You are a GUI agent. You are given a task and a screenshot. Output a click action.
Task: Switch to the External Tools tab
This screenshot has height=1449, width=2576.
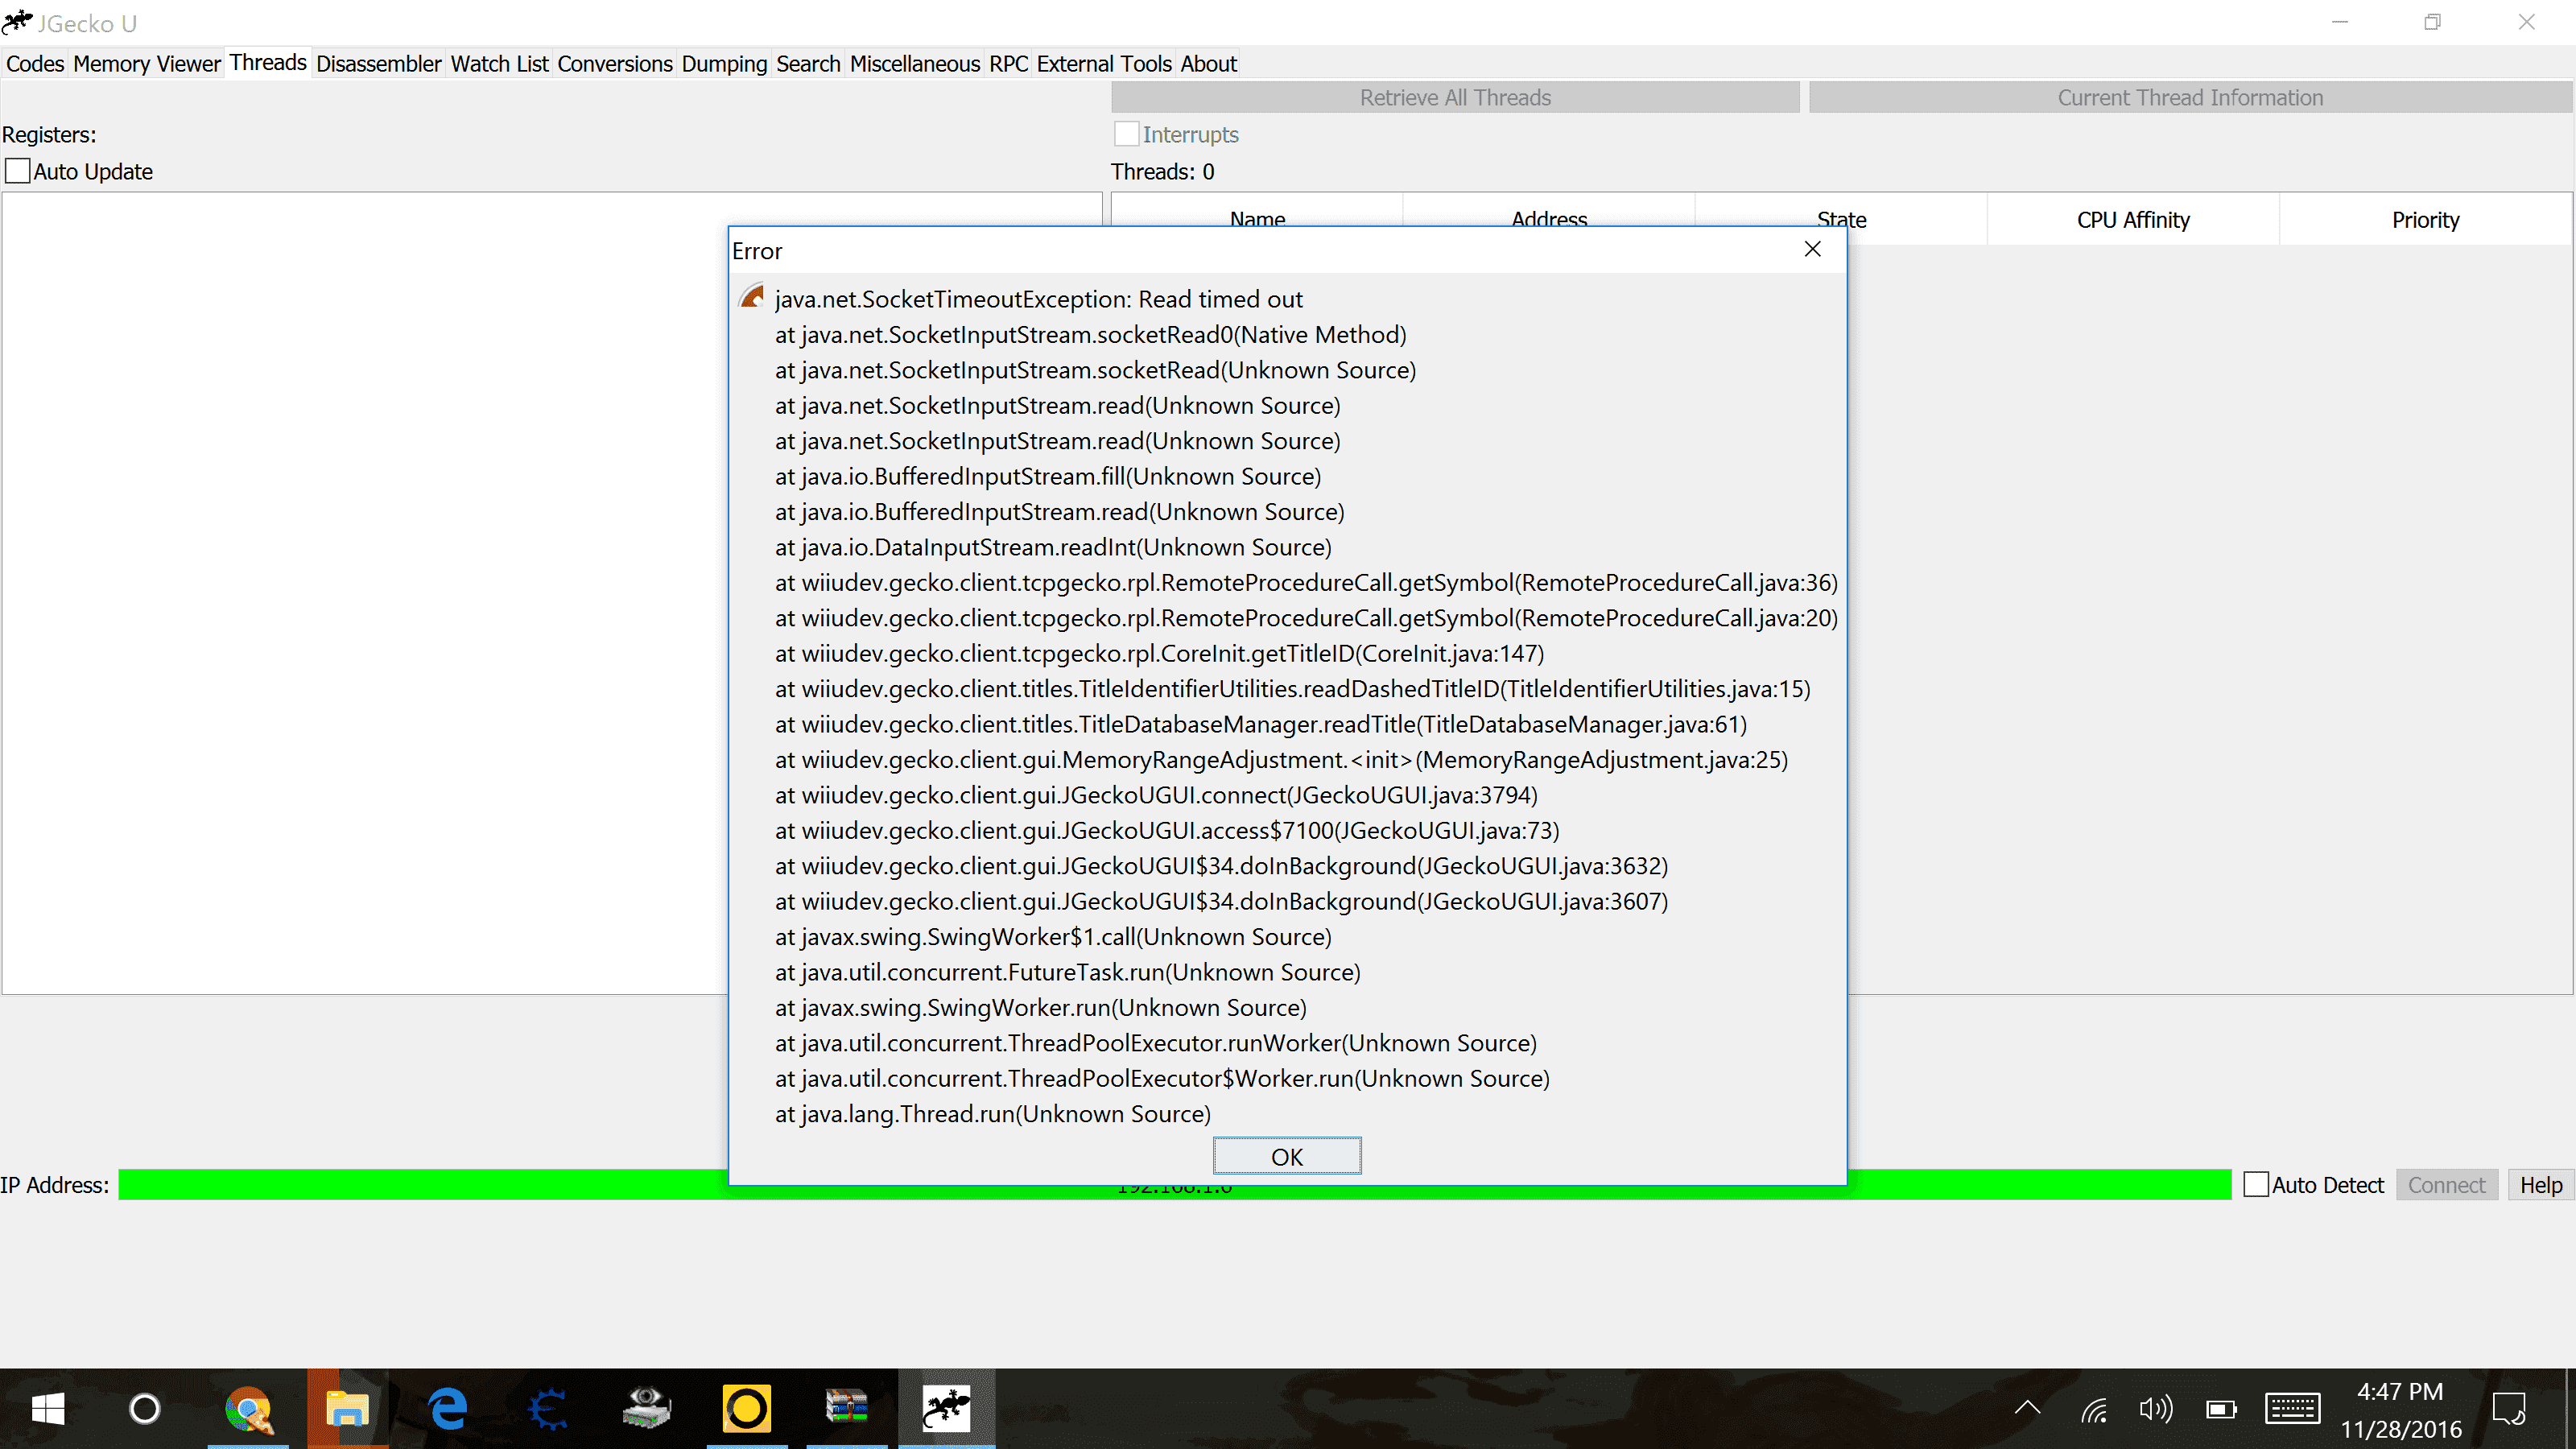pos(1104,64)
